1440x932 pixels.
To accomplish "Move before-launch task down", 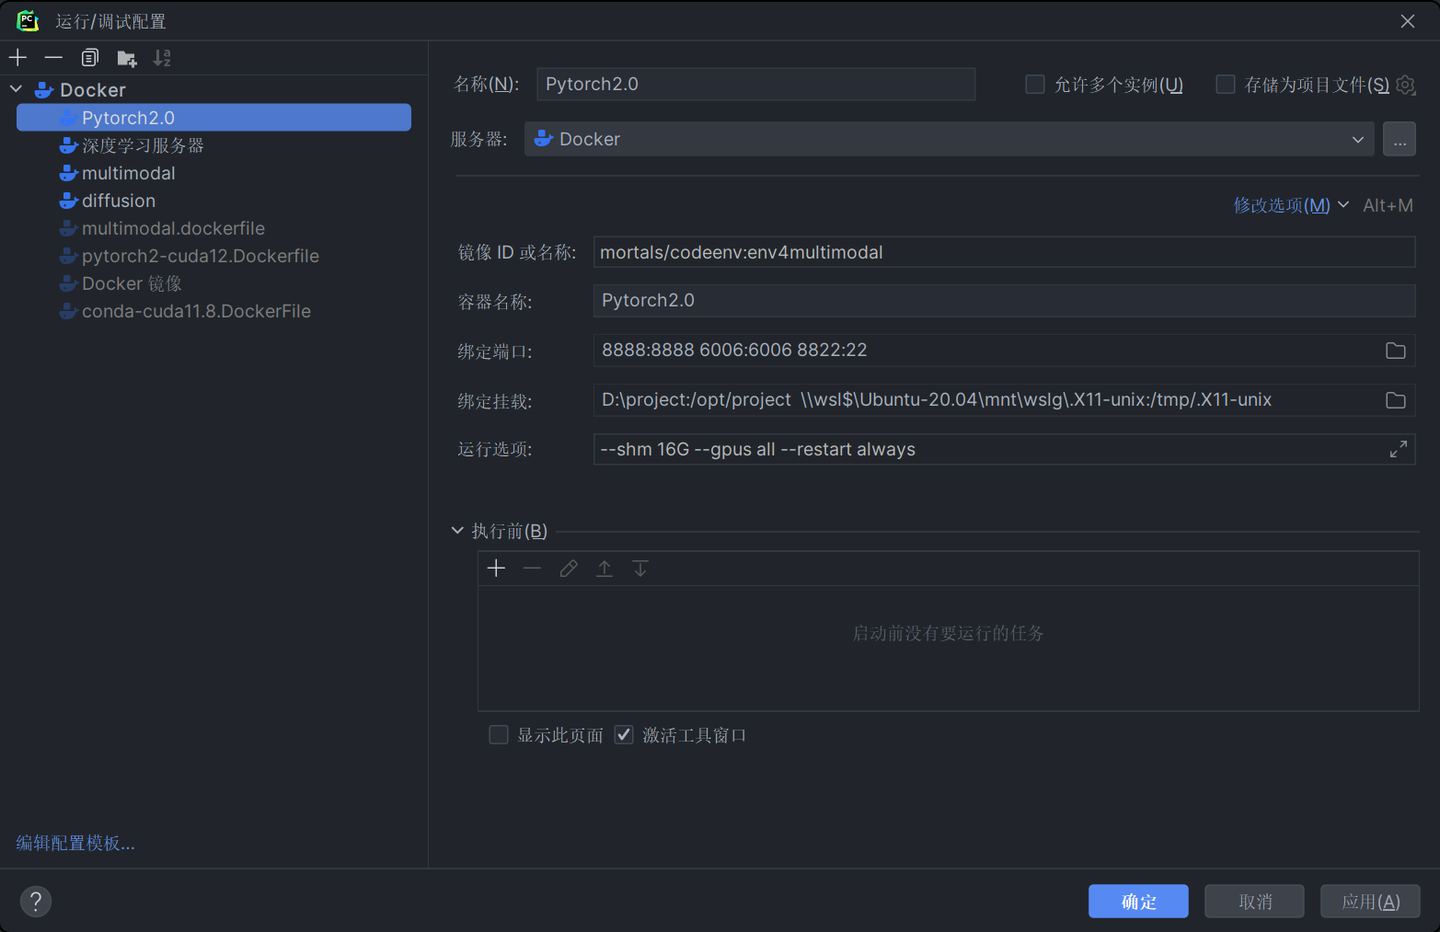I will (x=640, y=568).
